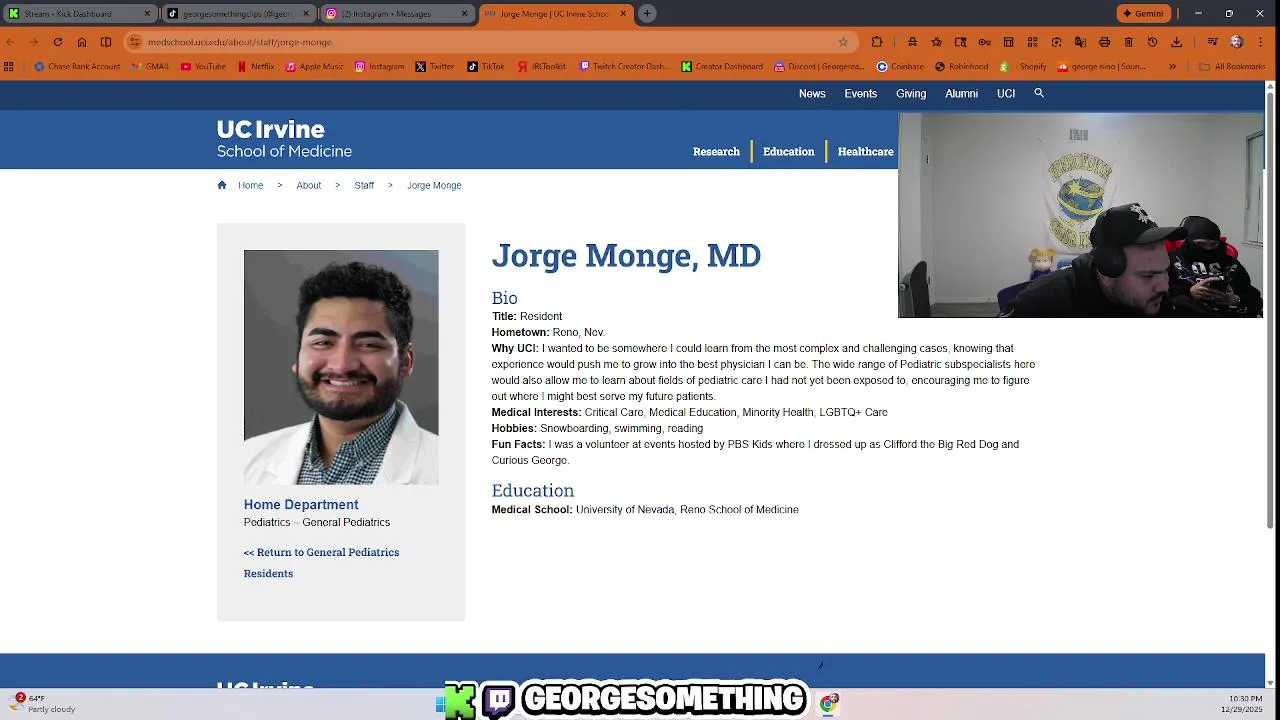View site information icon in address bar
Viewport: 1280px width, 720px height.
[135, 42]
